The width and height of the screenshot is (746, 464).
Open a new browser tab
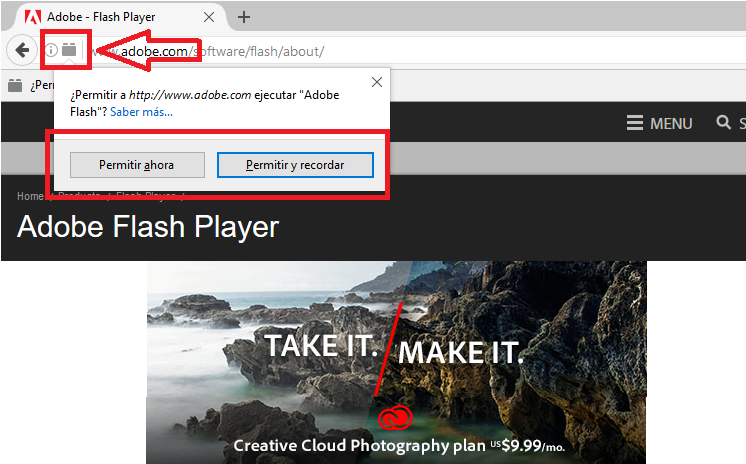pos(244,17)
